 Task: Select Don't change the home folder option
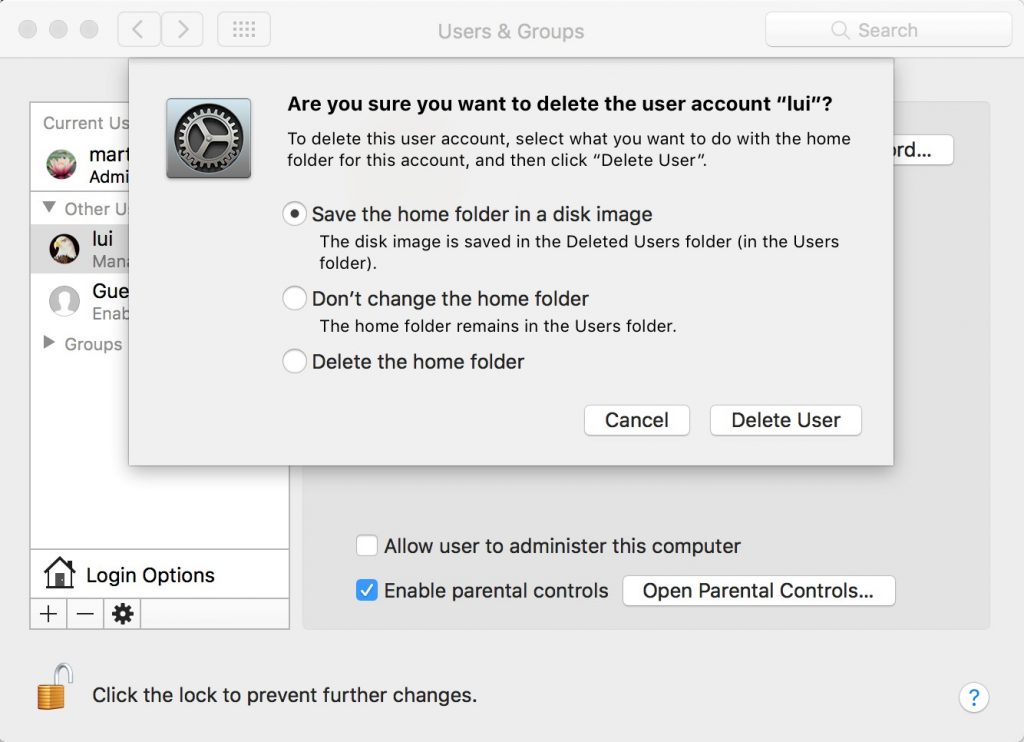[294, 298]
